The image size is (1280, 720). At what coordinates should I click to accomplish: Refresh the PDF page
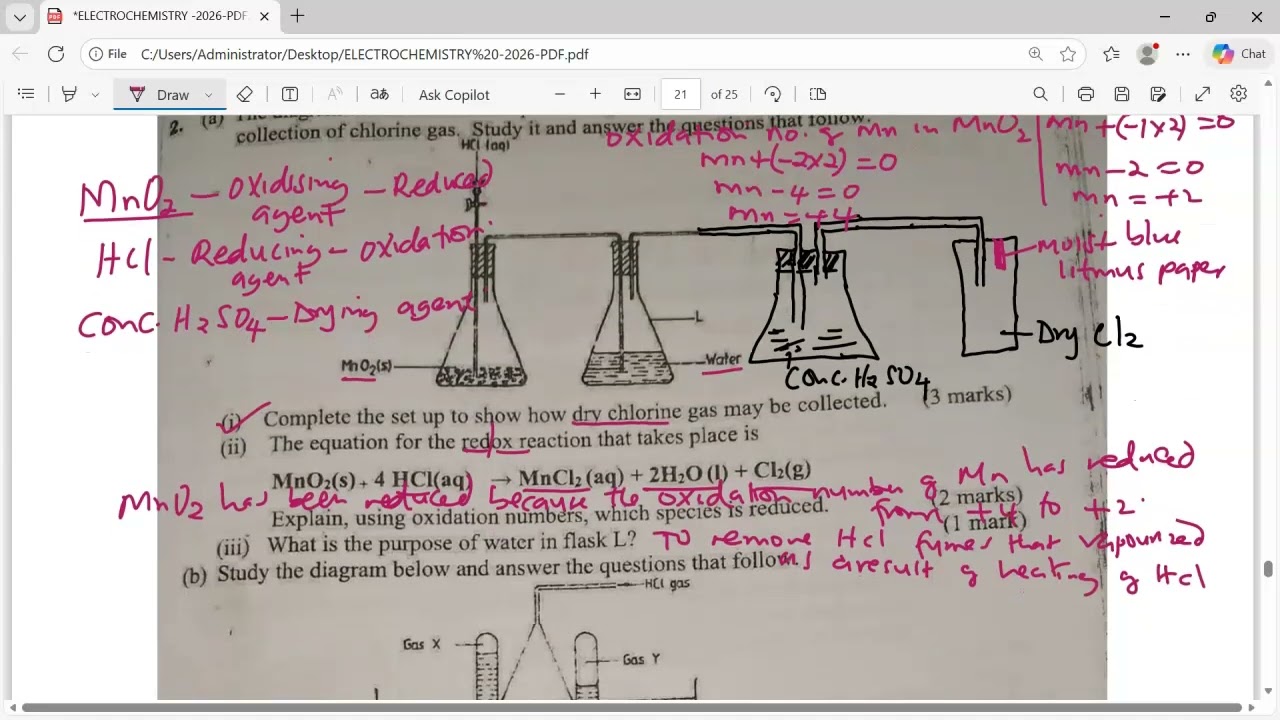tap(56, 54)
